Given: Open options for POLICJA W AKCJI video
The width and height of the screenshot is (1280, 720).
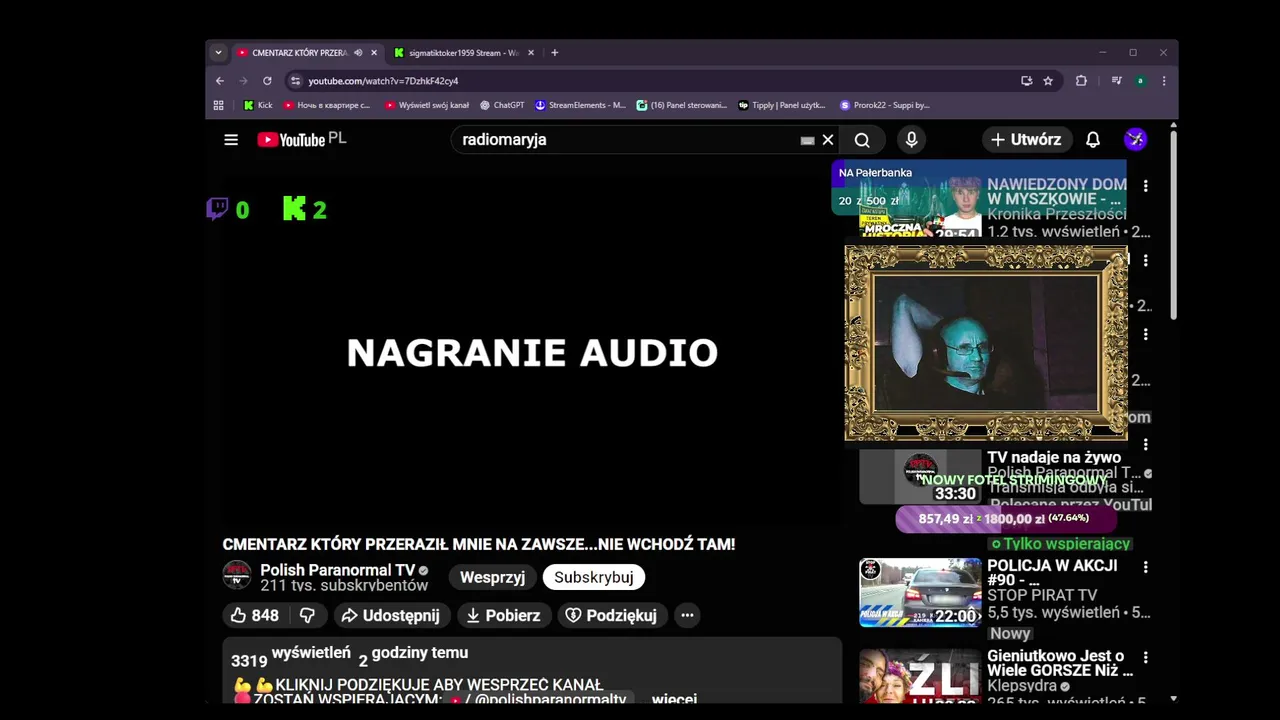Looking at the screenshot, I should (1146, 567).
